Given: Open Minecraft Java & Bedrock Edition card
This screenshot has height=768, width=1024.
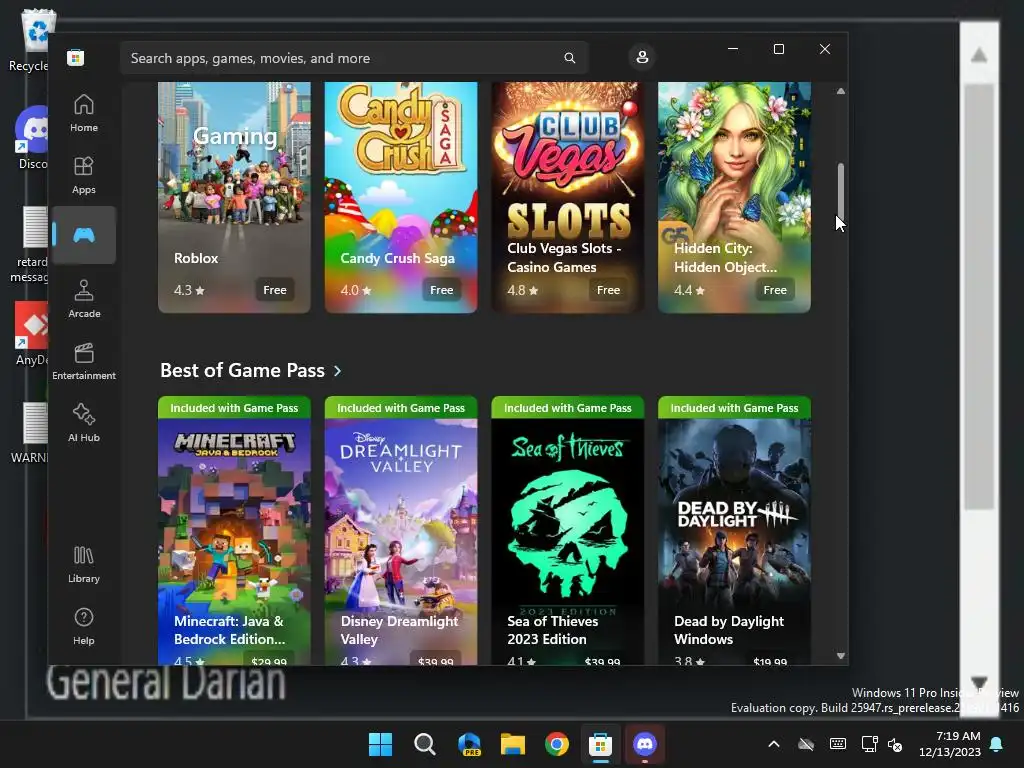Looking at the screenshot, I should [x=234, y=530].
